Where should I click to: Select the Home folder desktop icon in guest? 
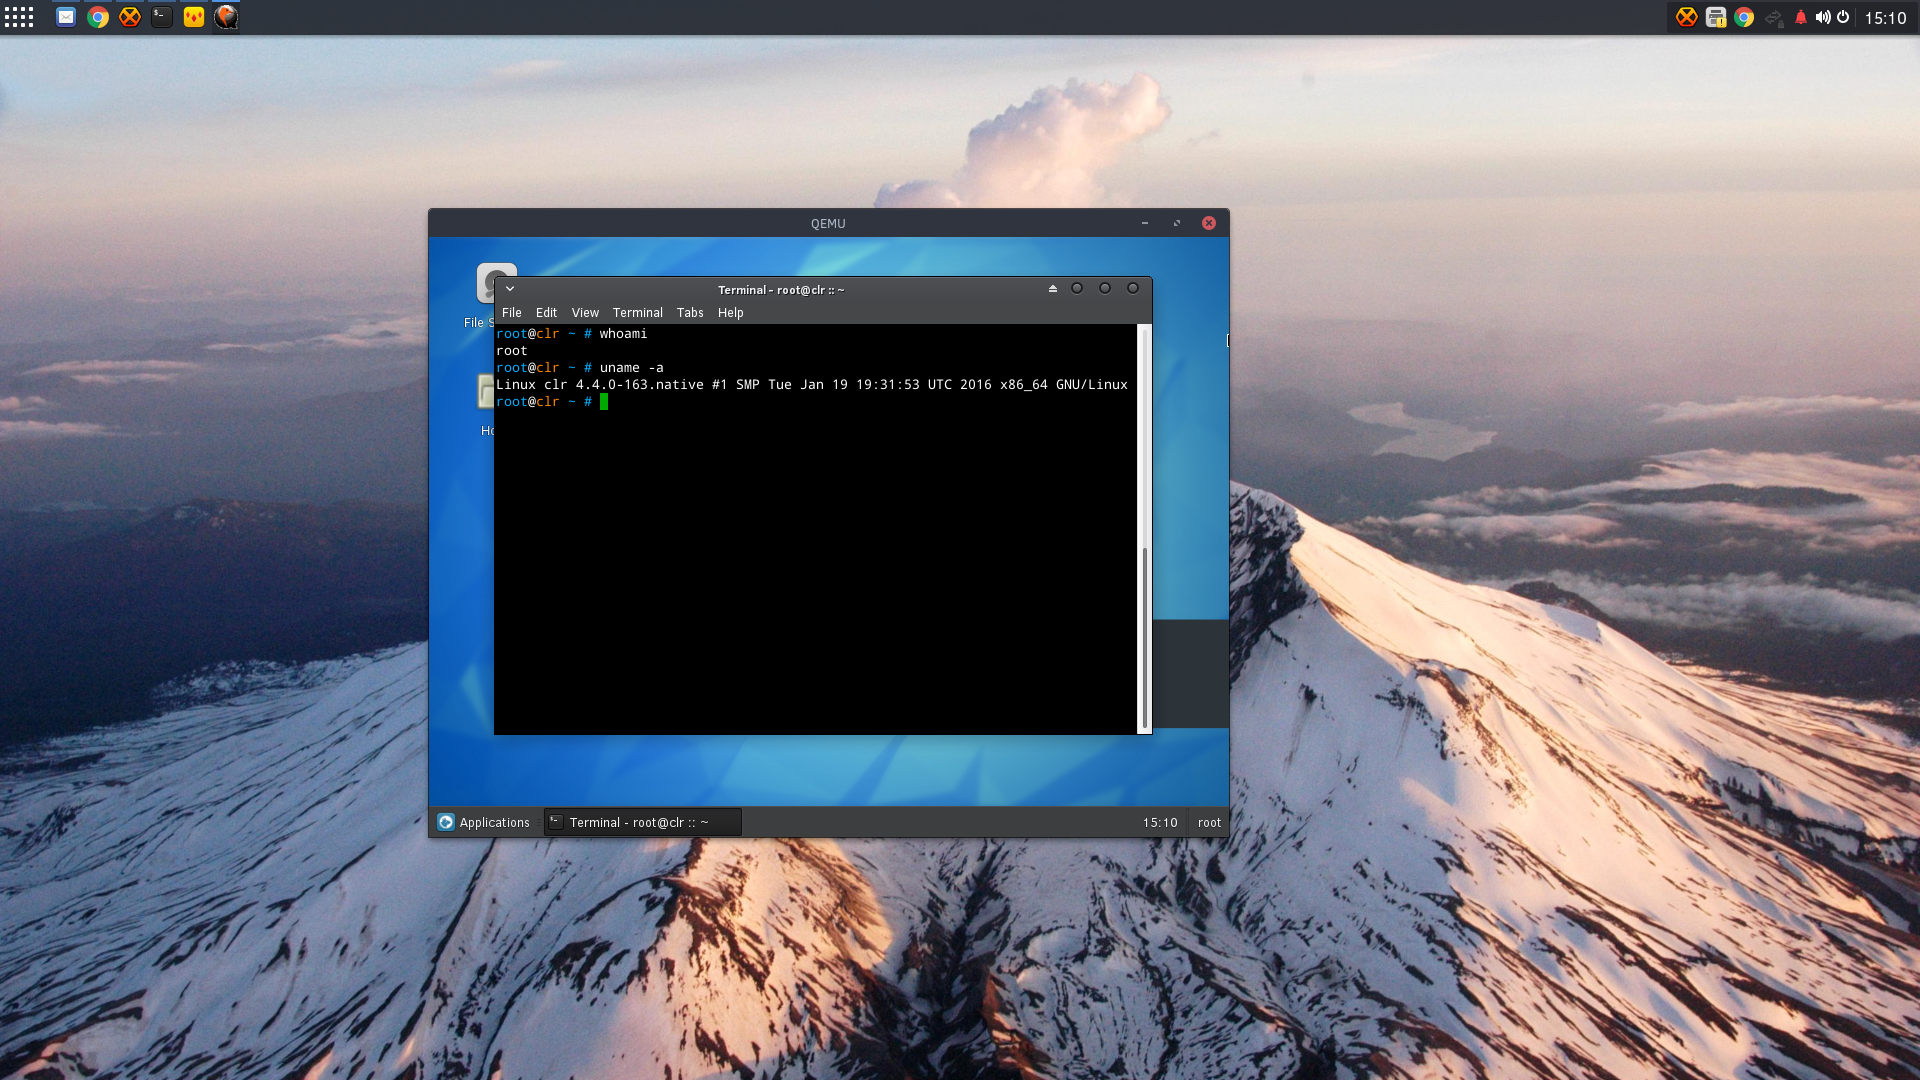(487, 406)
